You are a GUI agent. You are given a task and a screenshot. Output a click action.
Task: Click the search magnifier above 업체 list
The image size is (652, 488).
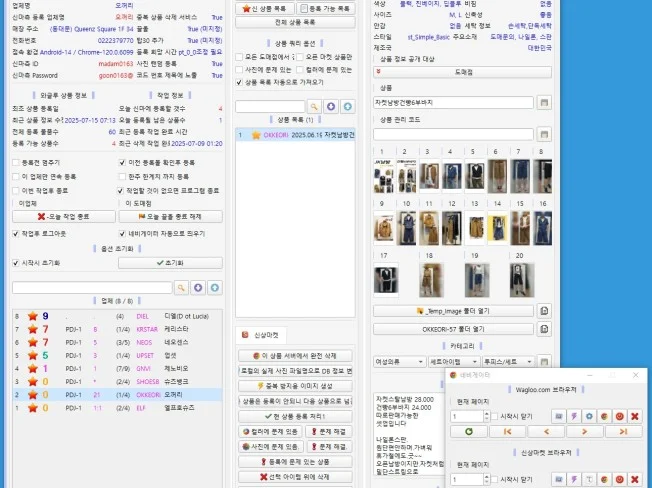[181, 287]
